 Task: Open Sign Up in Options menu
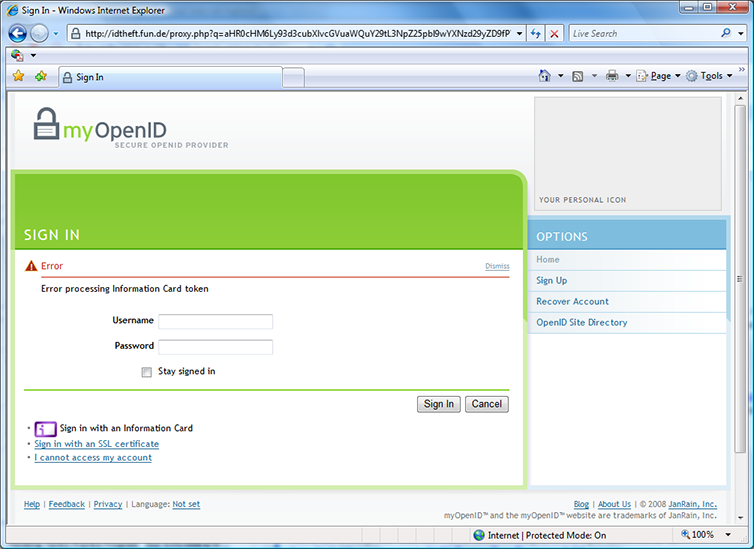[x=551, y=281]
